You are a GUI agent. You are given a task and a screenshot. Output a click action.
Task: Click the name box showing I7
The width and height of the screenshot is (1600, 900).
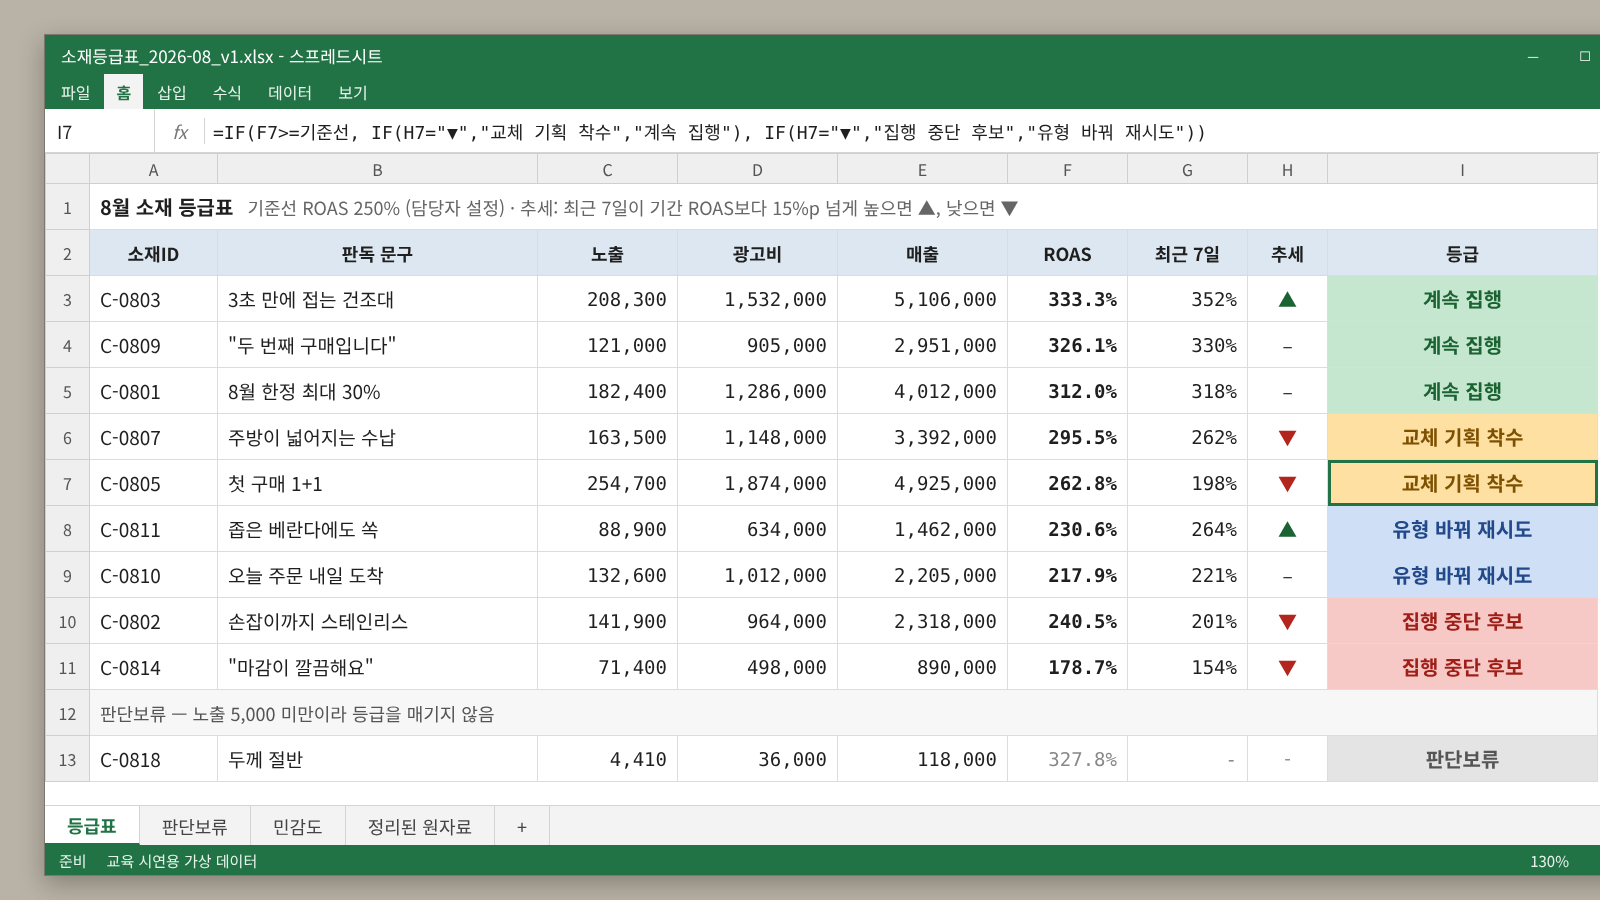[100, 132]
